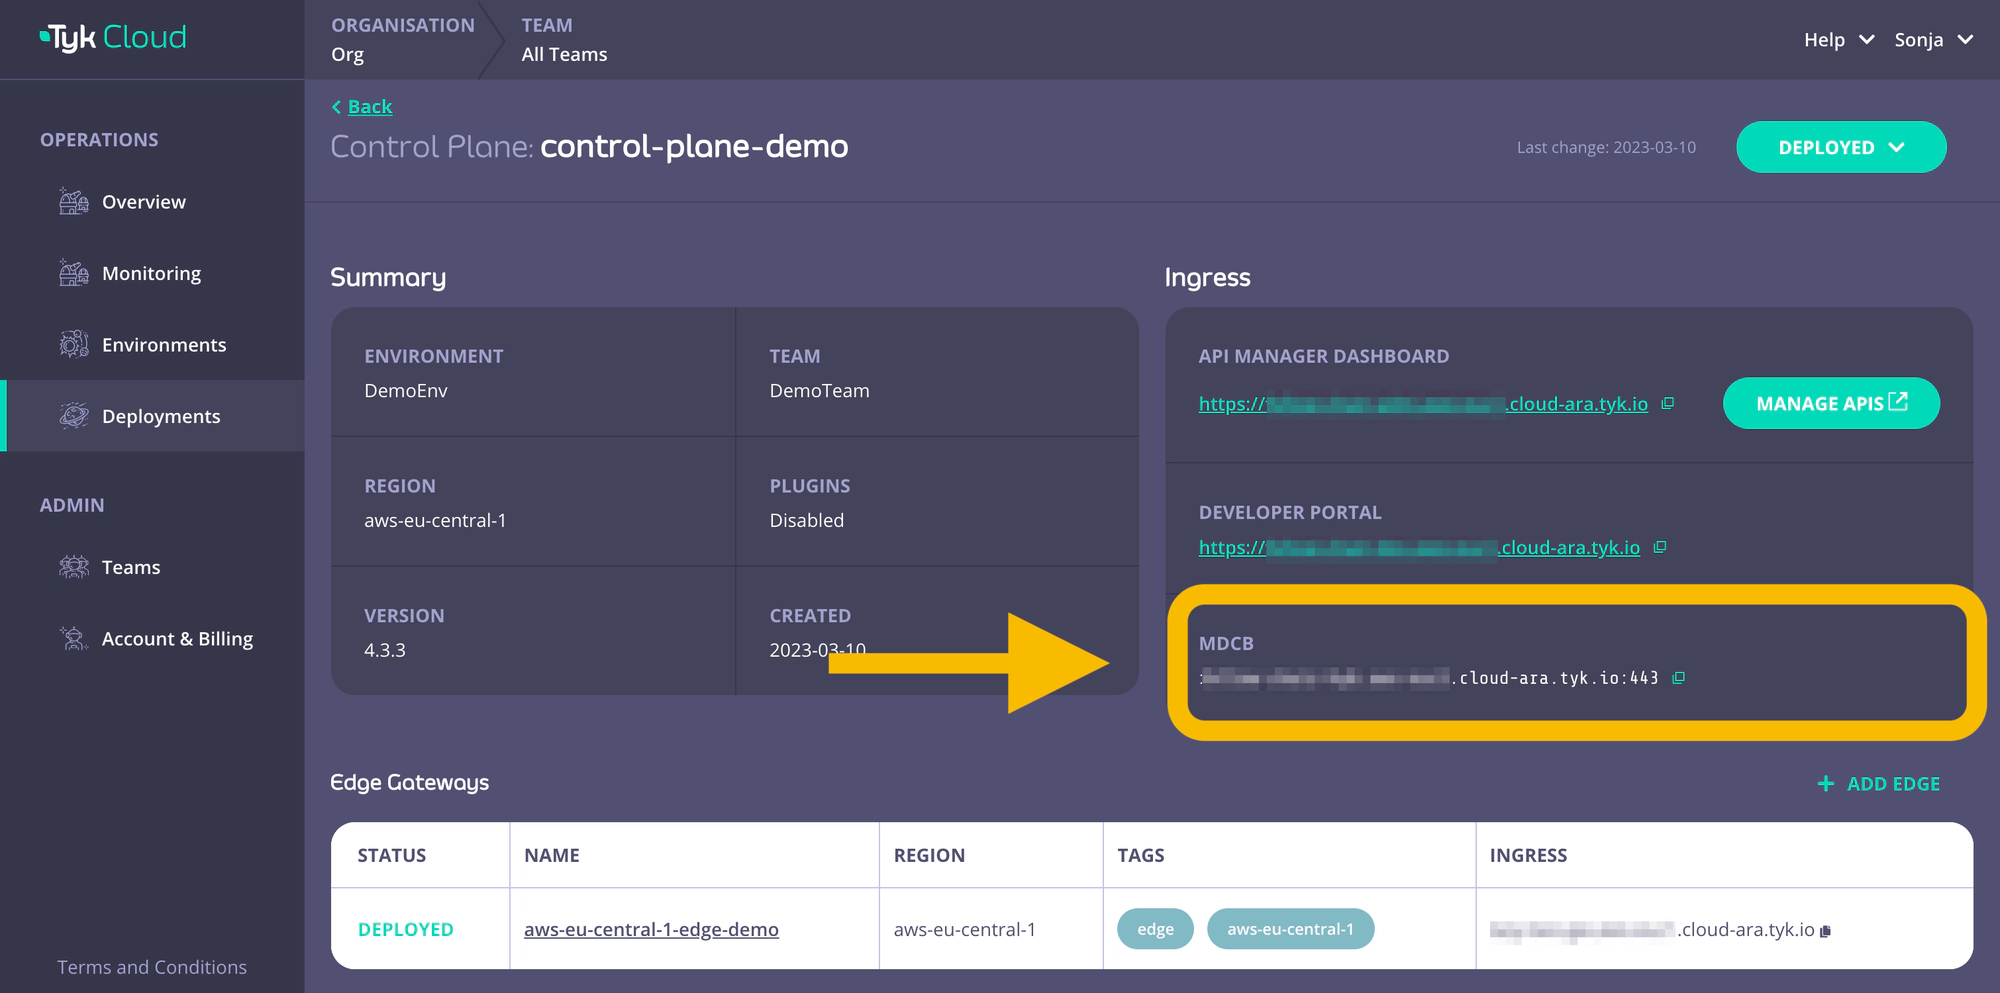Expand the Help menu

point(1838,40)
